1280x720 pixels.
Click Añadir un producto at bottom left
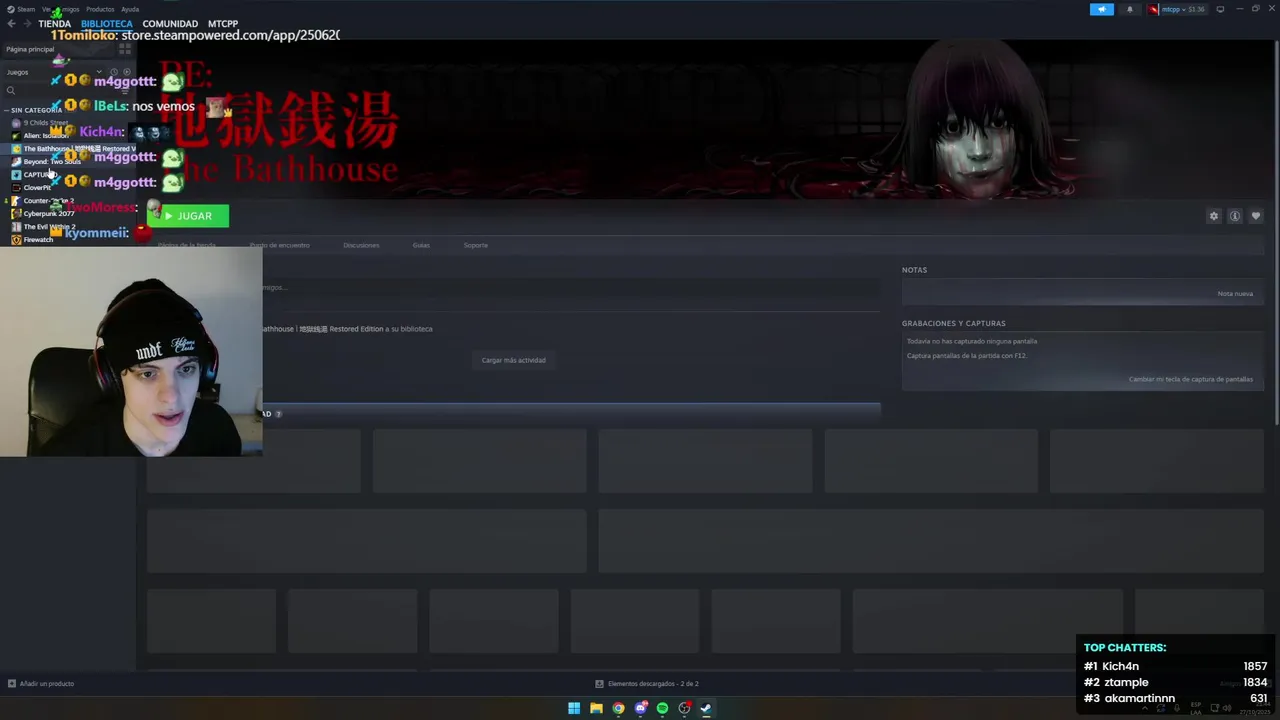[x=41, y=684]
